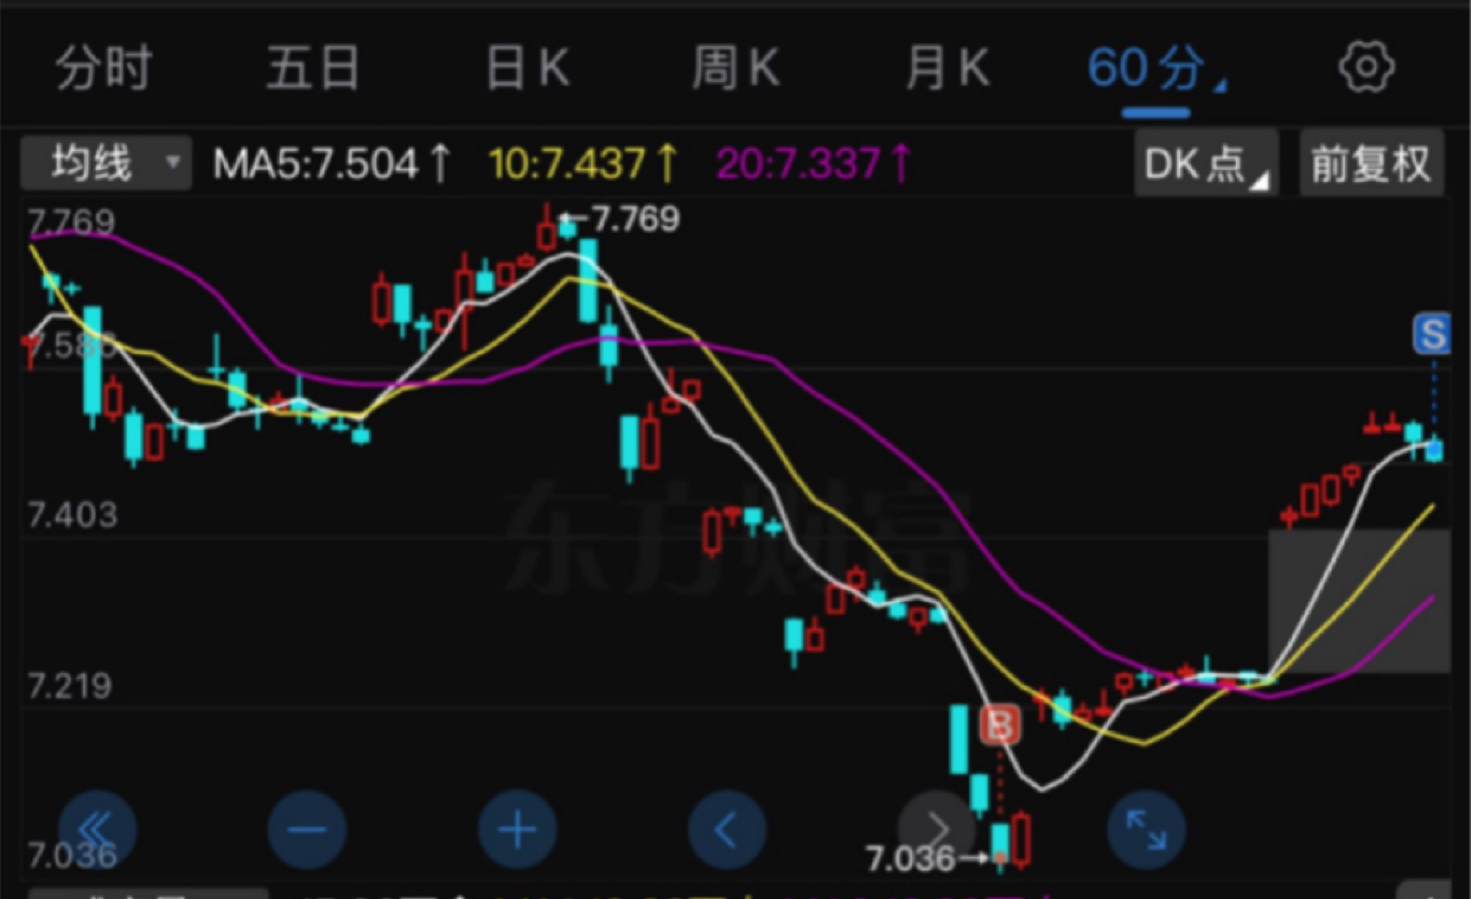Tap the red B buy marker
The height and width of the screenshot is (899, 1471).
1000,725
